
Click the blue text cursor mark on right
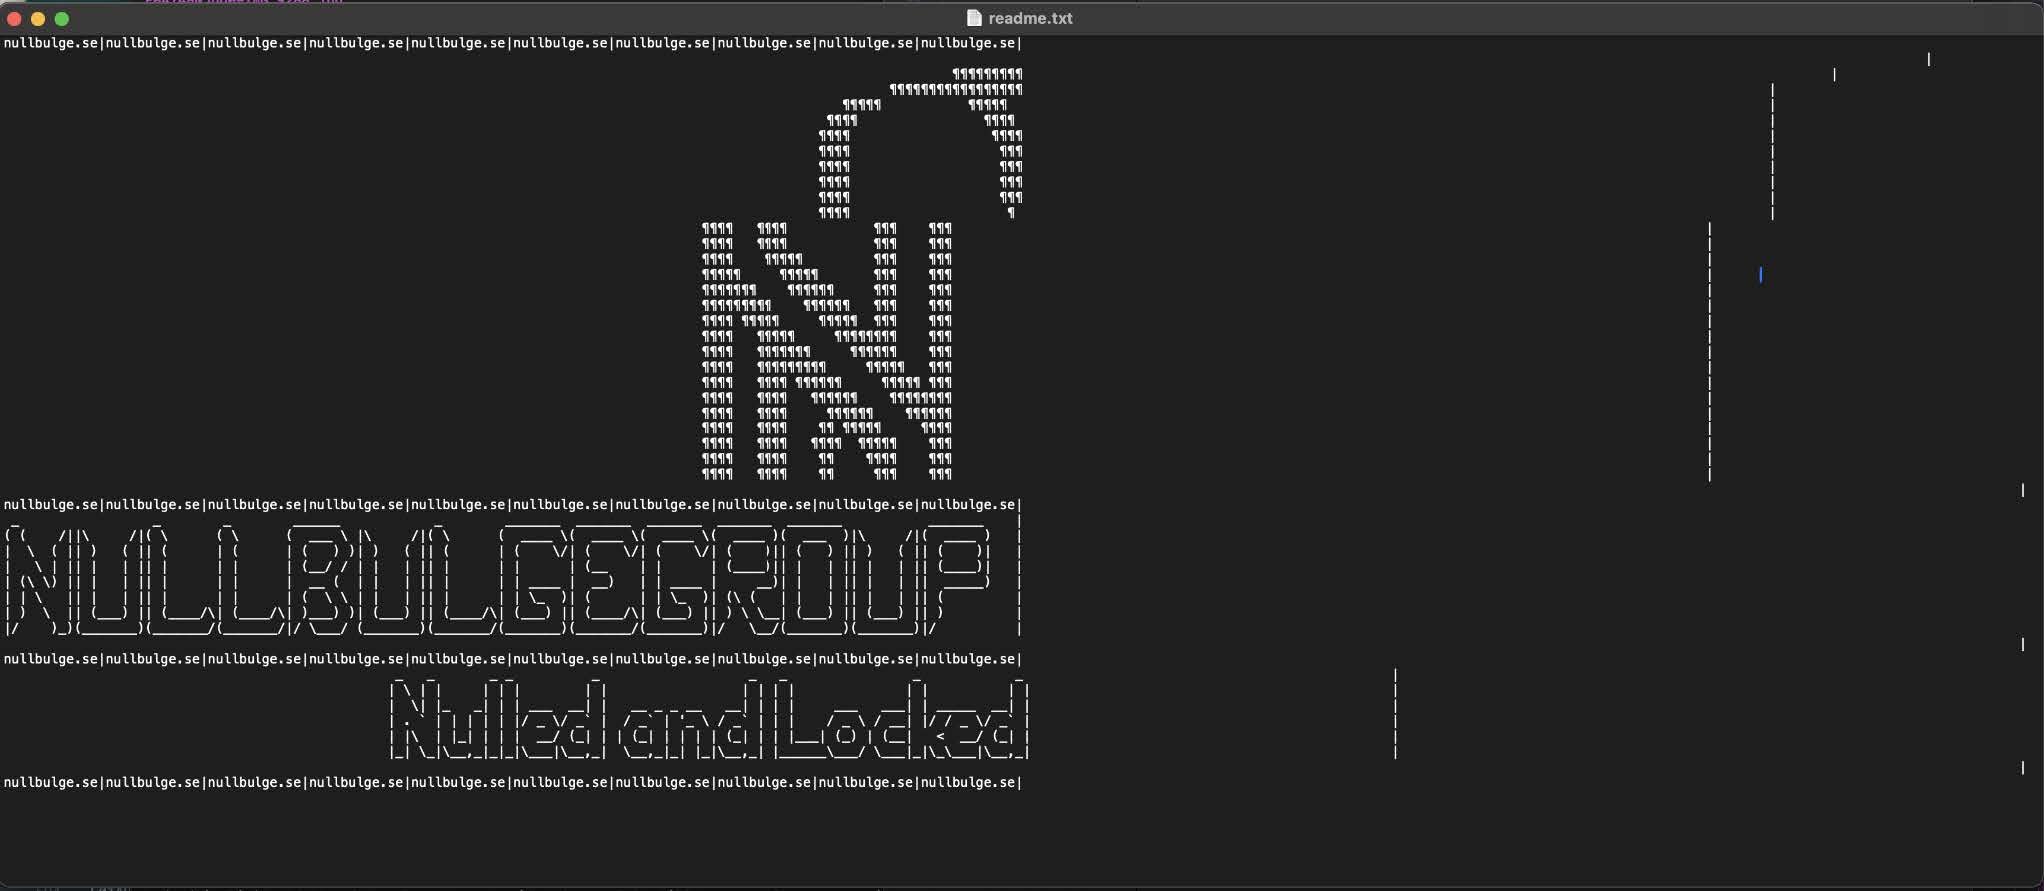pos(1761,275)
